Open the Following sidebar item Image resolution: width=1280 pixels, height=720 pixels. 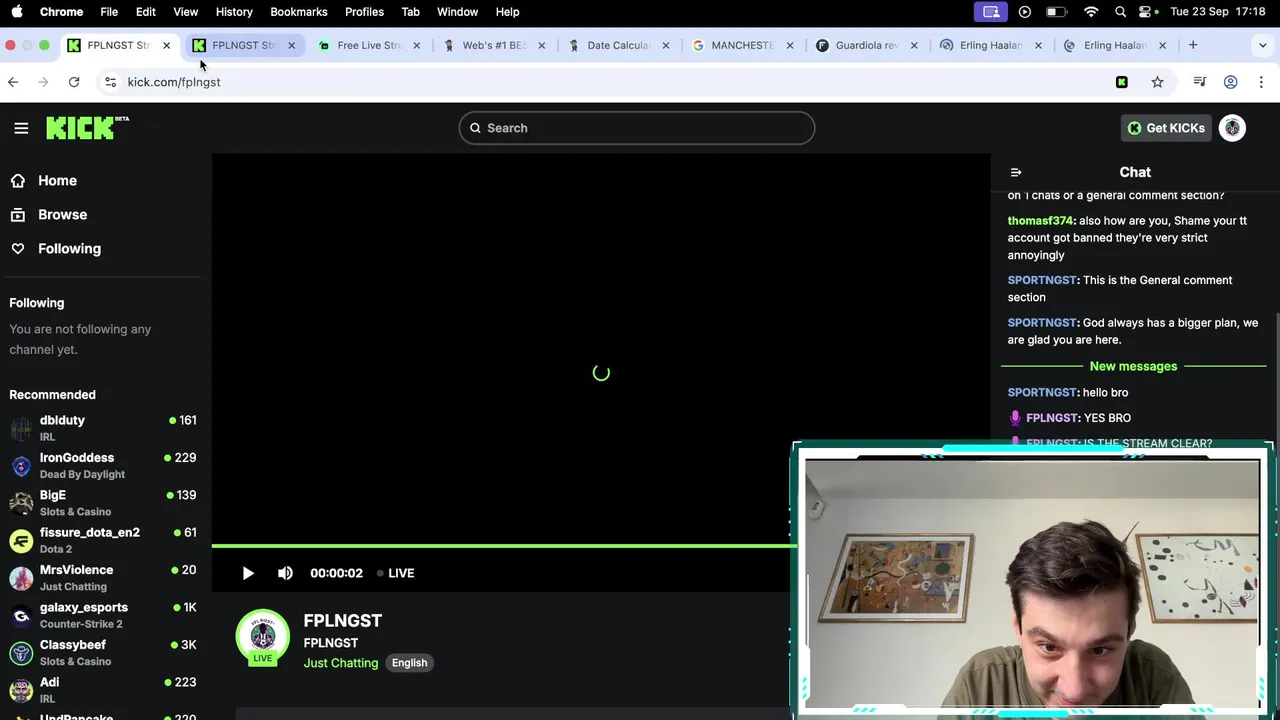69,249
